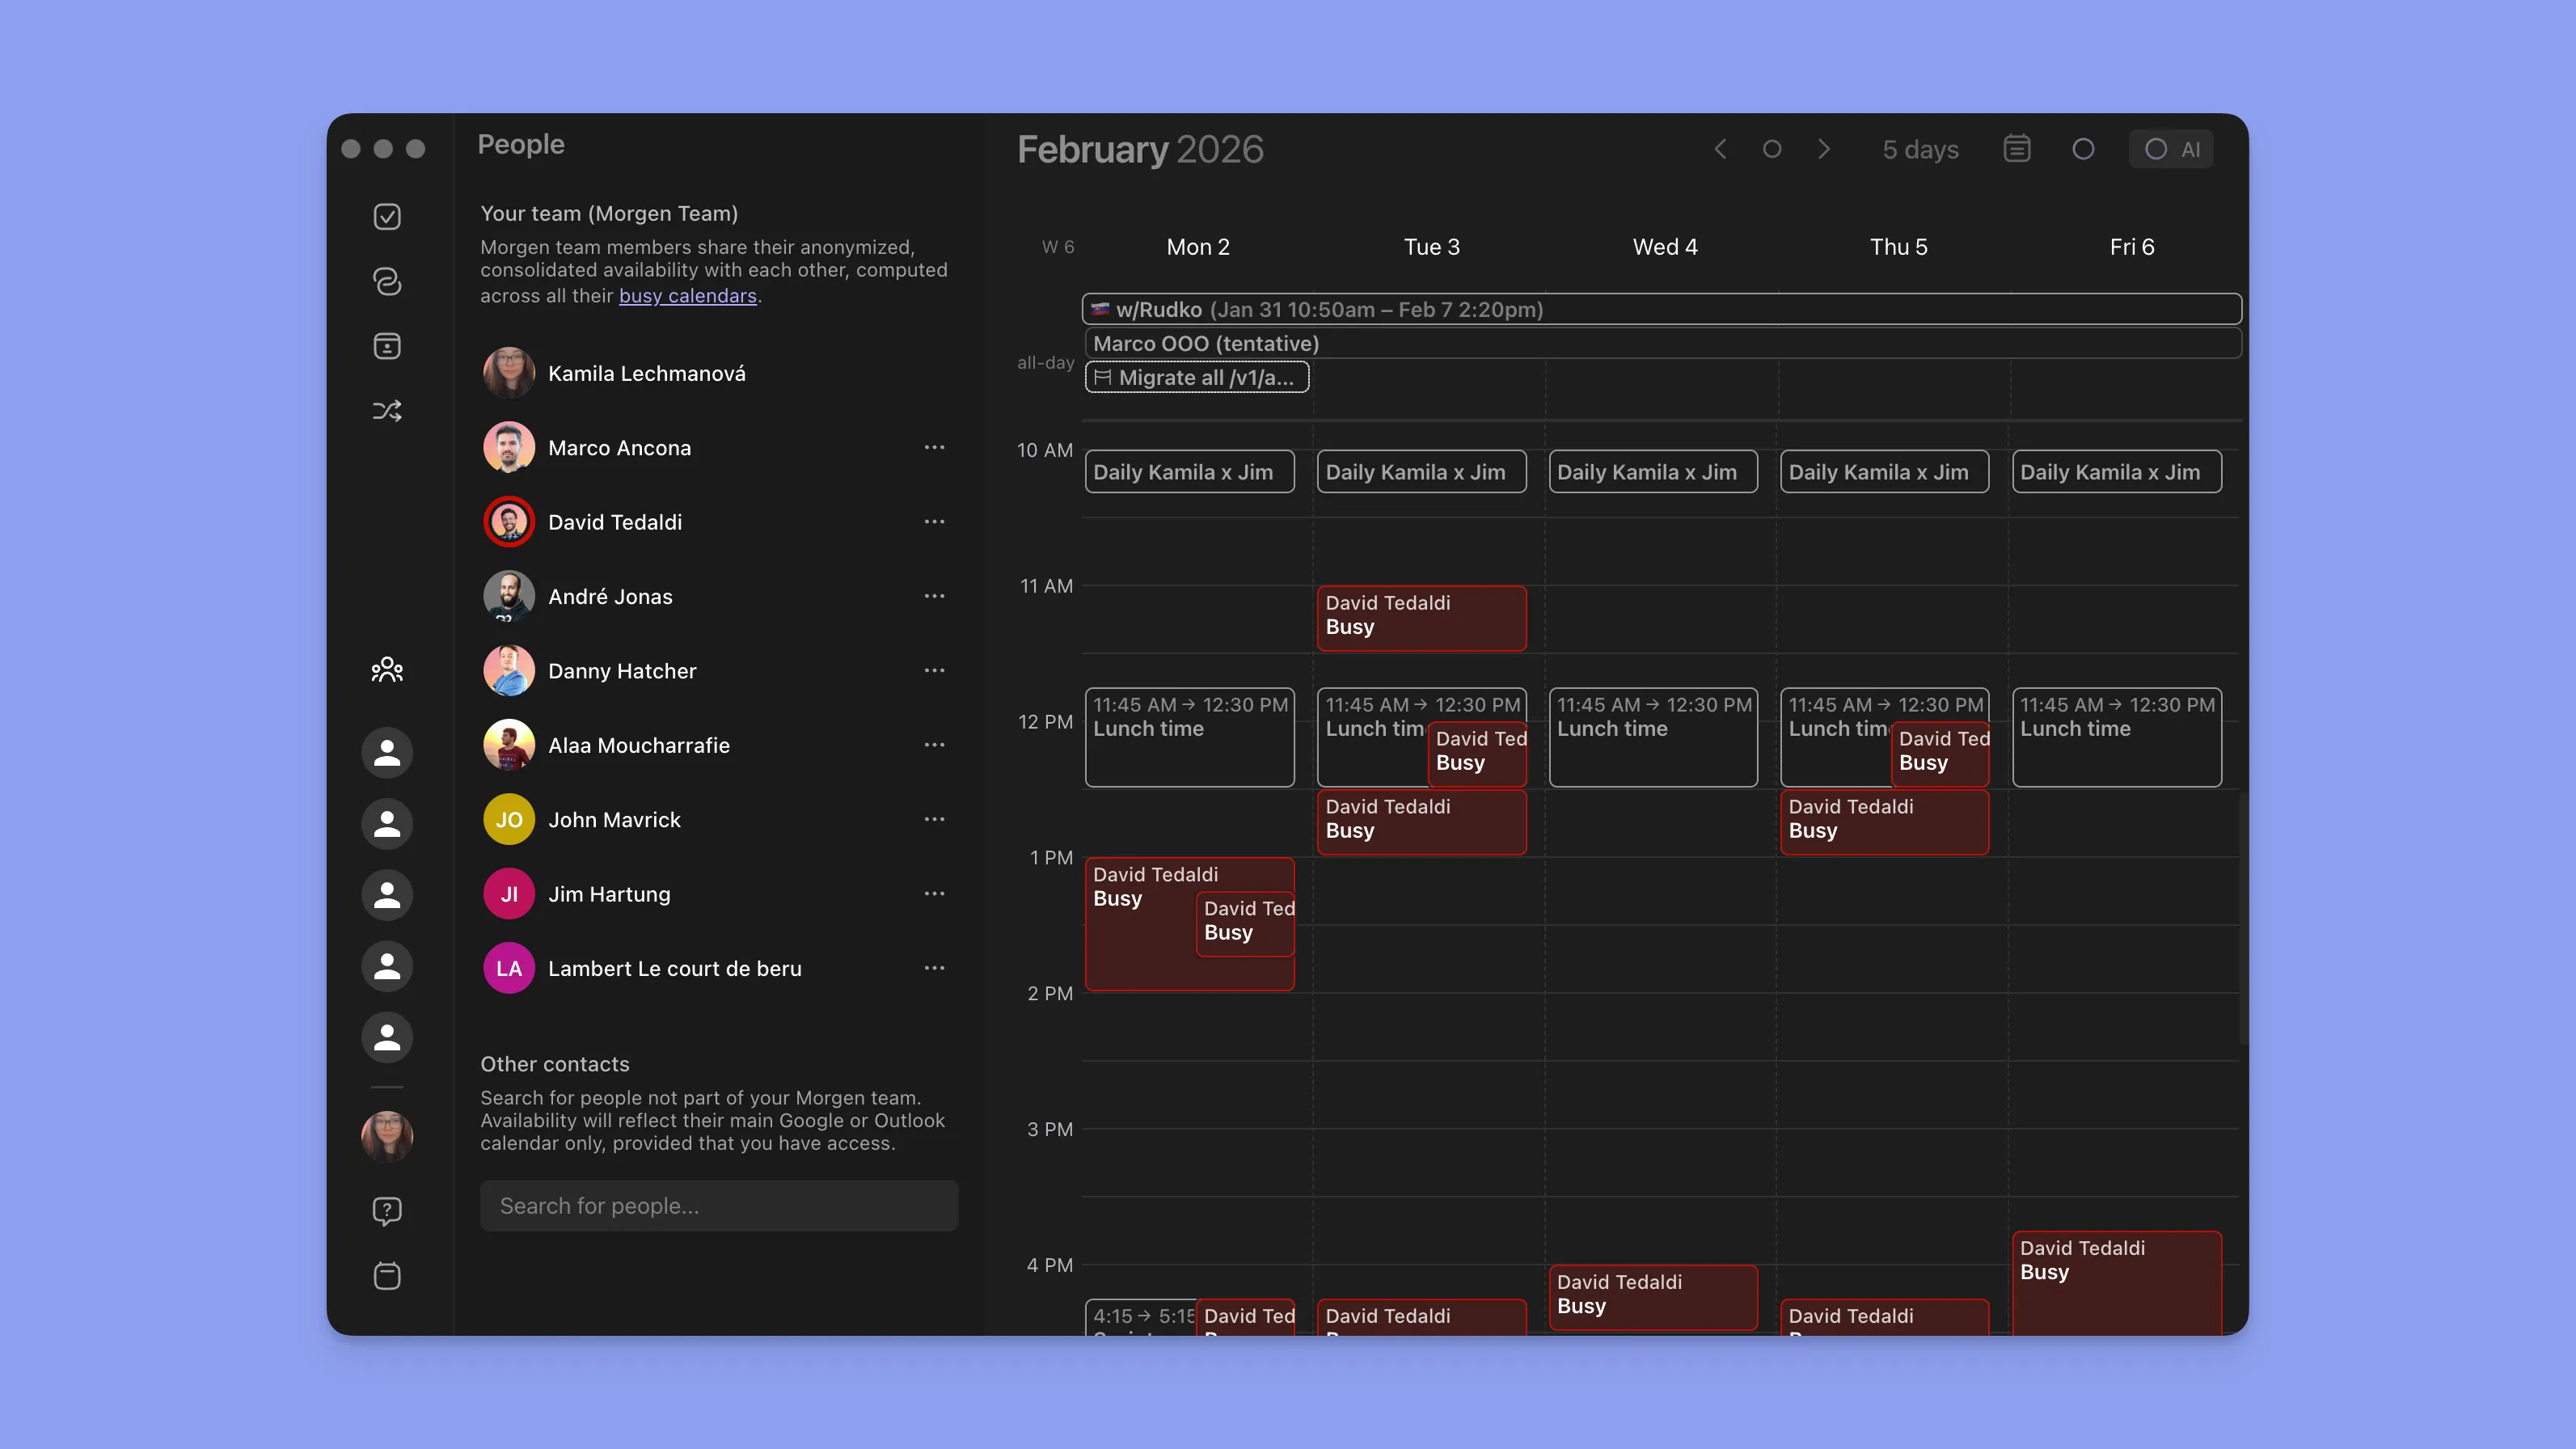Open the last generic contact icon in sidebar
Viewport: 2576px width, 1449px height.
387,1037
